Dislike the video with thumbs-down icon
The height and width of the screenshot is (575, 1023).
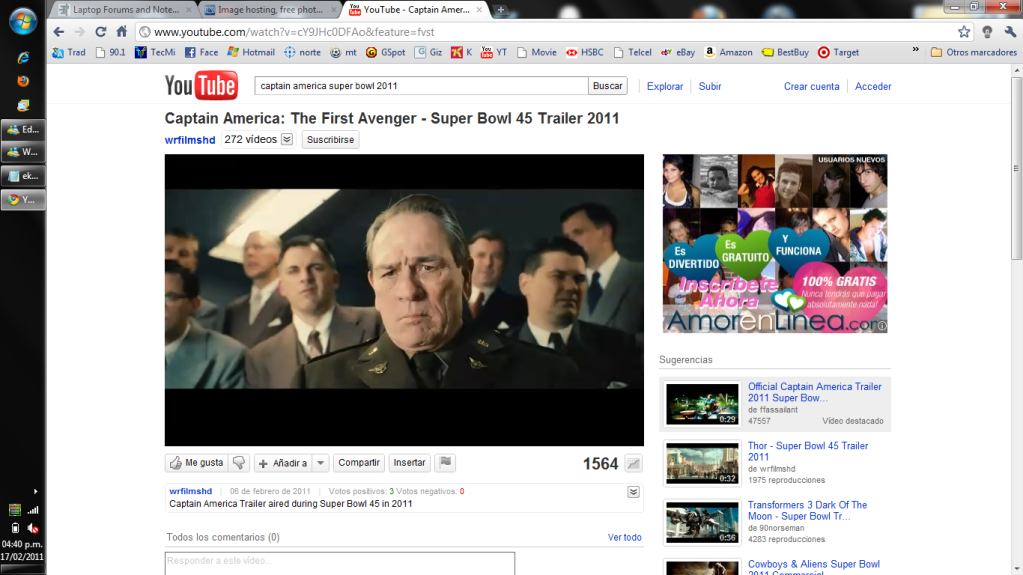[239, 463]
